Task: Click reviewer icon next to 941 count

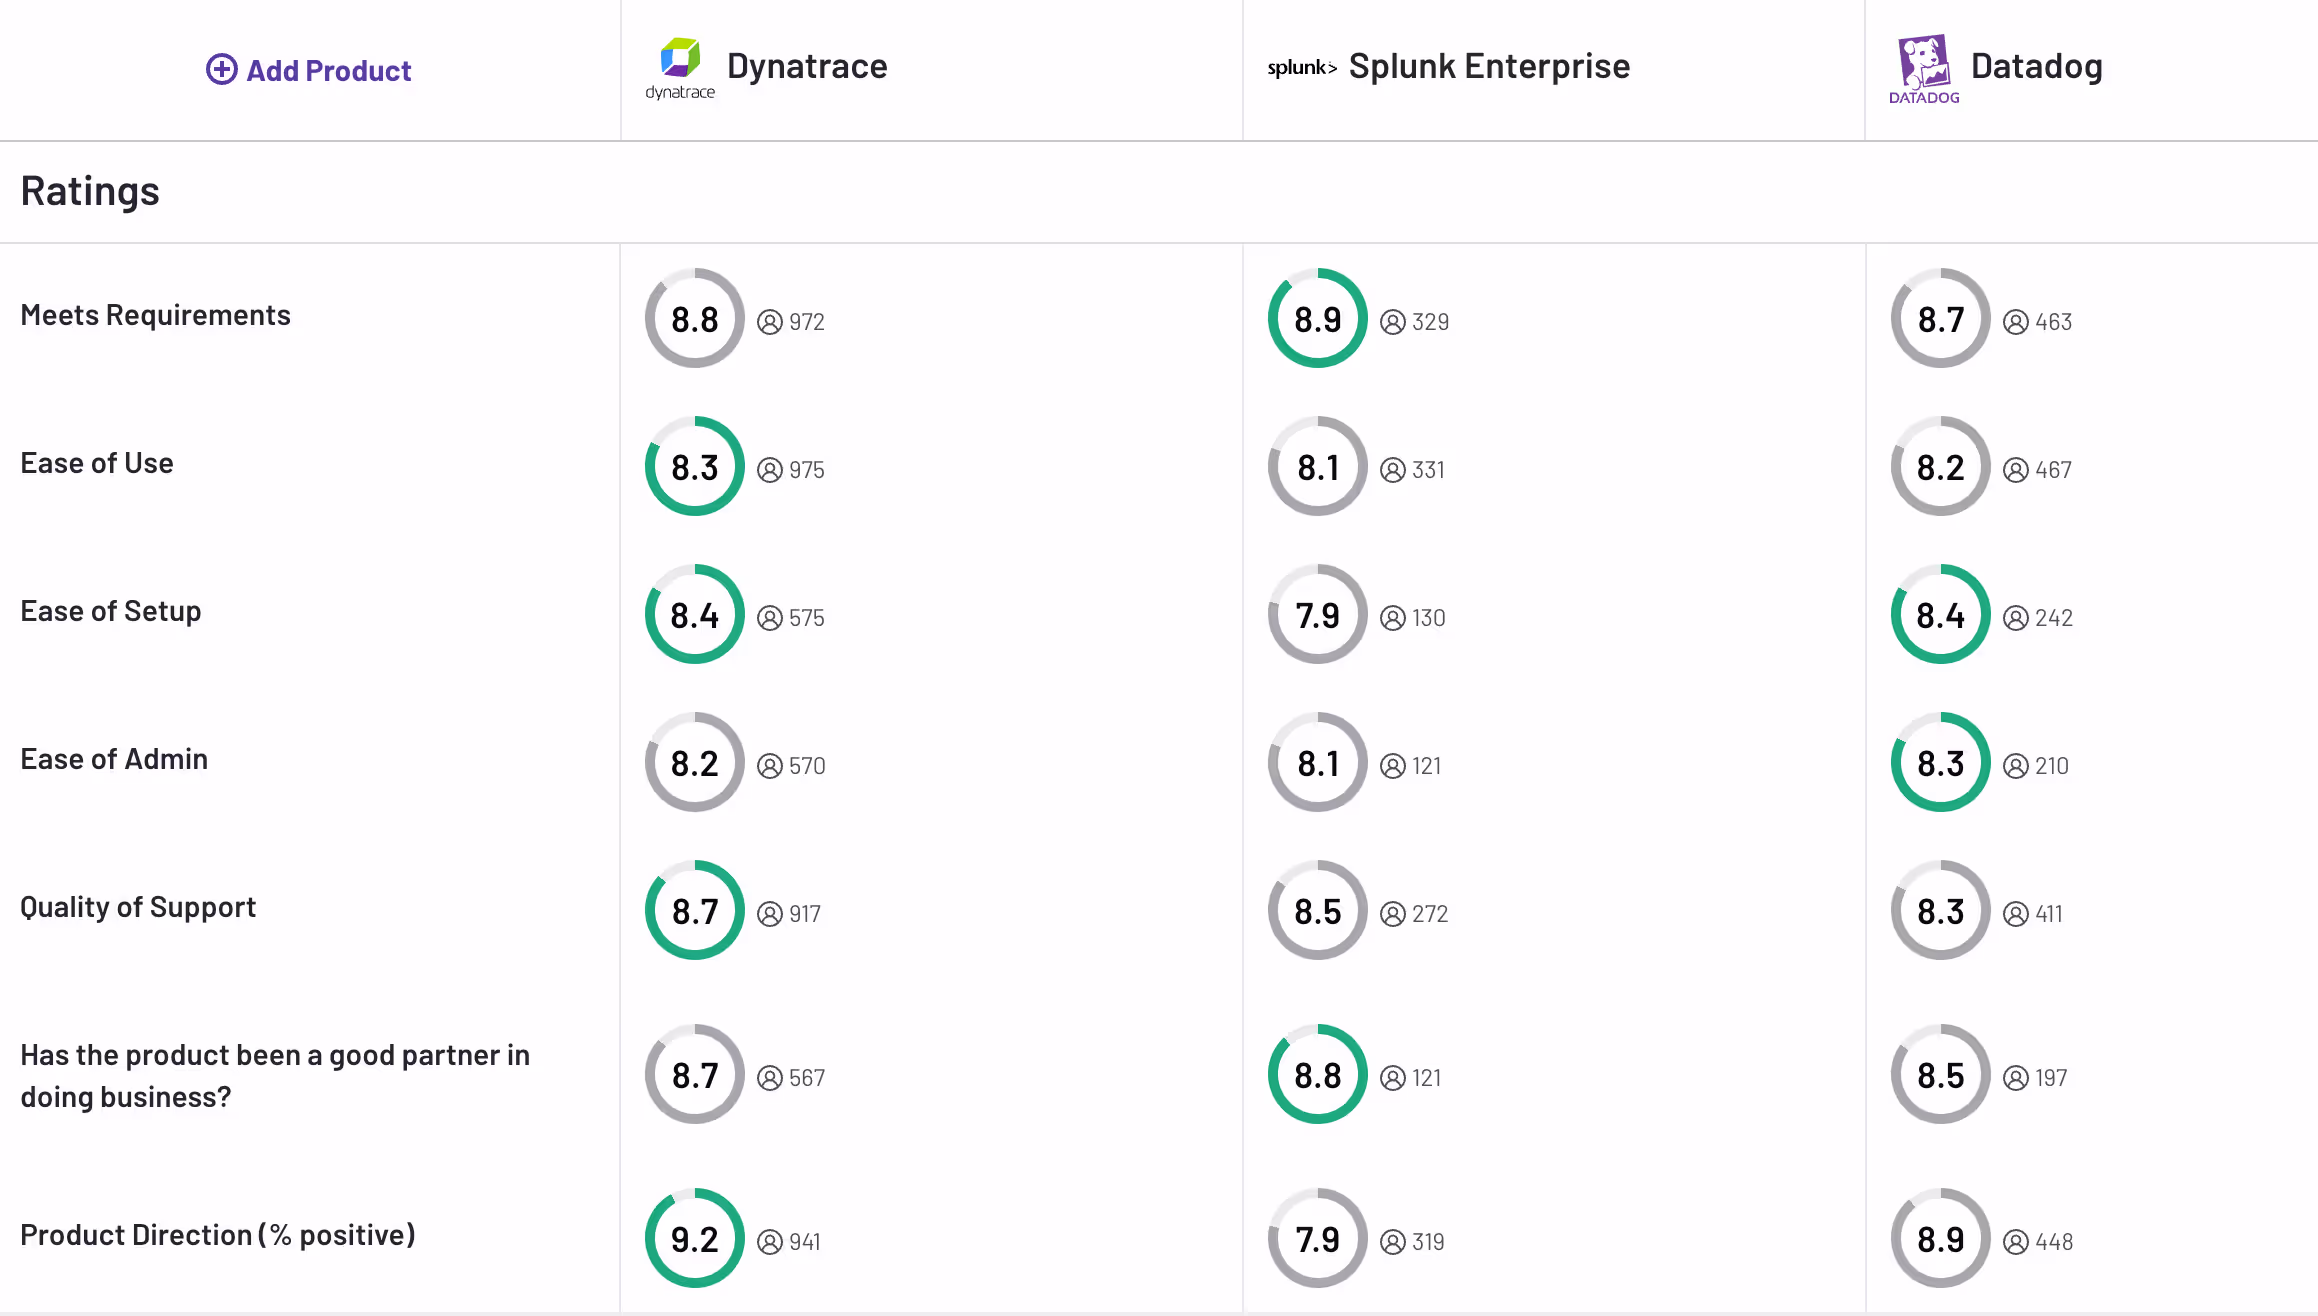Action: point(769,1242)
